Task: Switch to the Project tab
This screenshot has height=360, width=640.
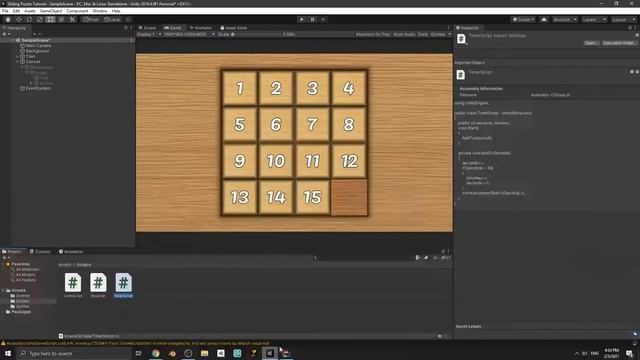Action: click(12, 251)
